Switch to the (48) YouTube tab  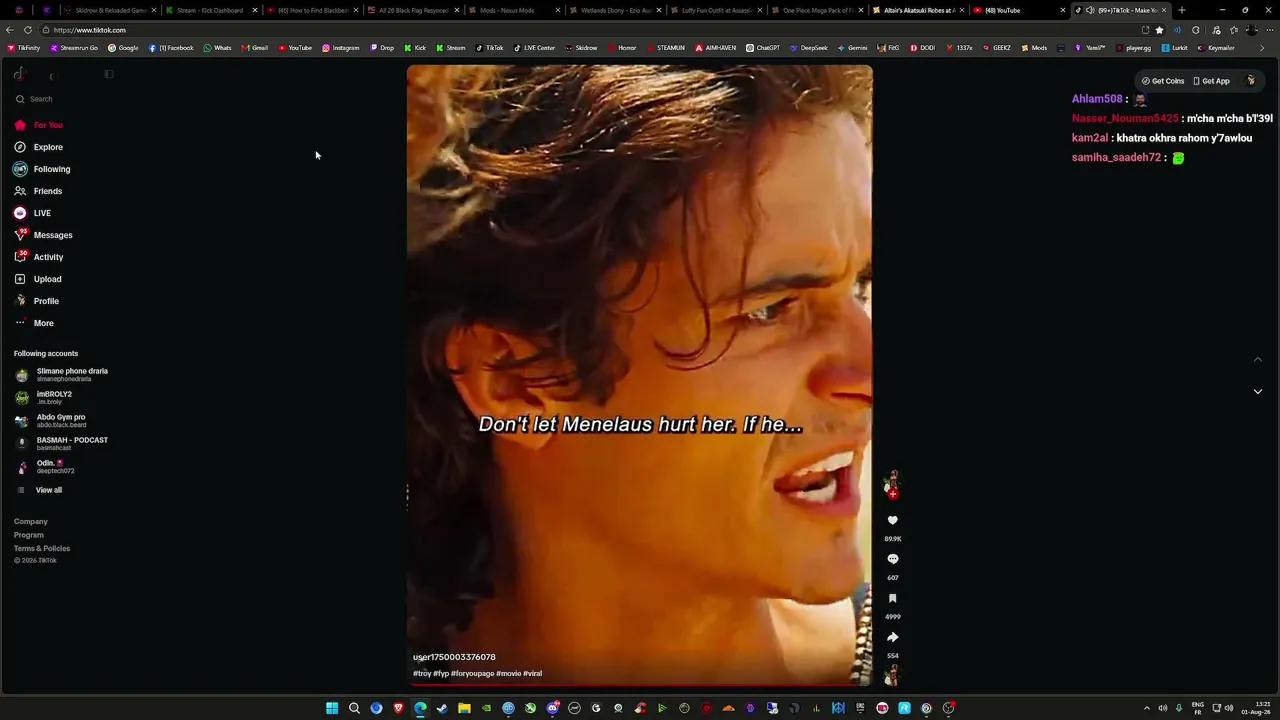[x=1018, y=10]
